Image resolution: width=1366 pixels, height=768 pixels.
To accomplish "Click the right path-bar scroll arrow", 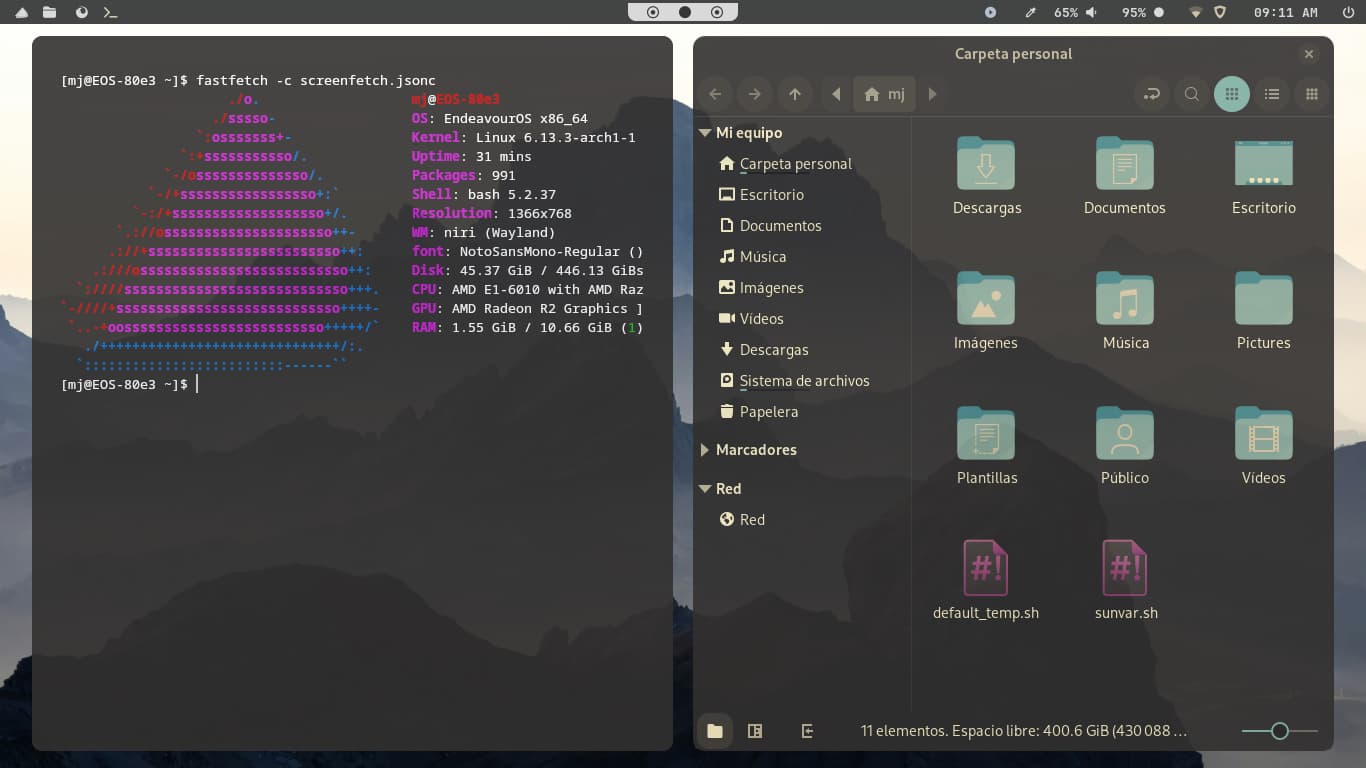I will [932, 94].
